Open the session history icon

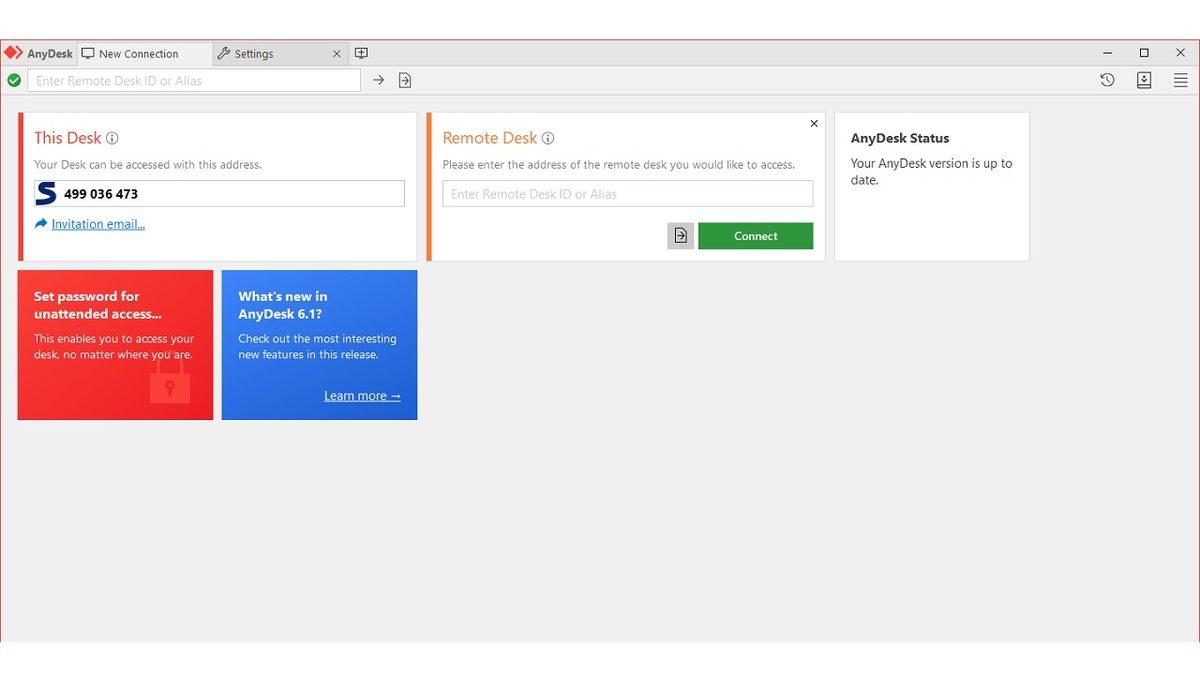tap(1107, 80)
